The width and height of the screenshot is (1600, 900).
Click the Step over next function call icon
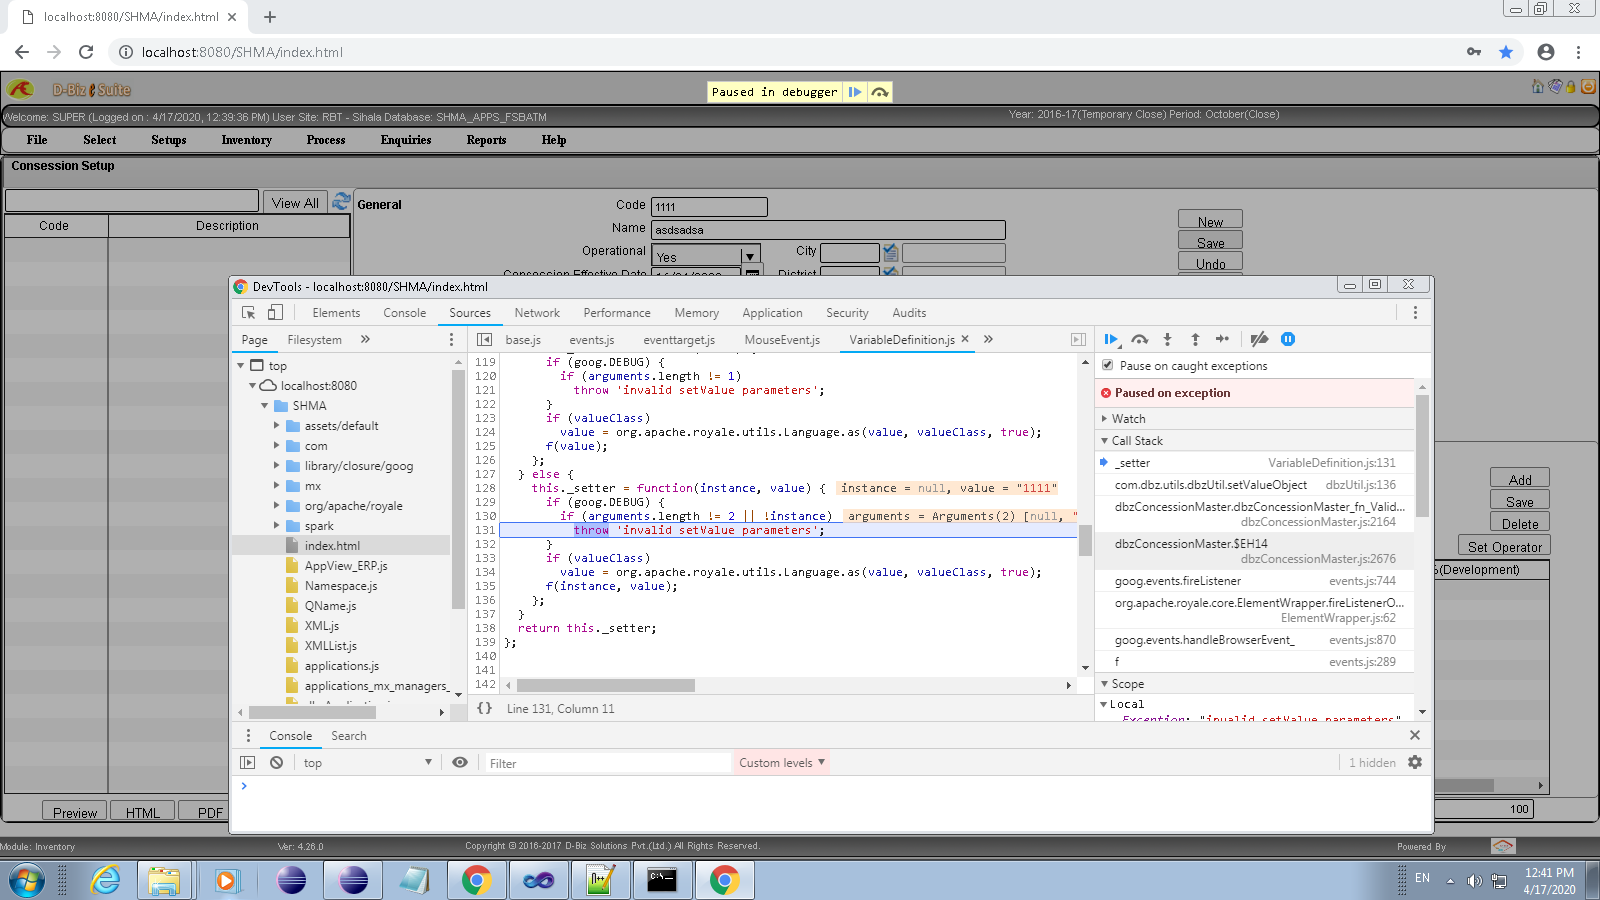pyautogui.click(x=1139, y=339)
